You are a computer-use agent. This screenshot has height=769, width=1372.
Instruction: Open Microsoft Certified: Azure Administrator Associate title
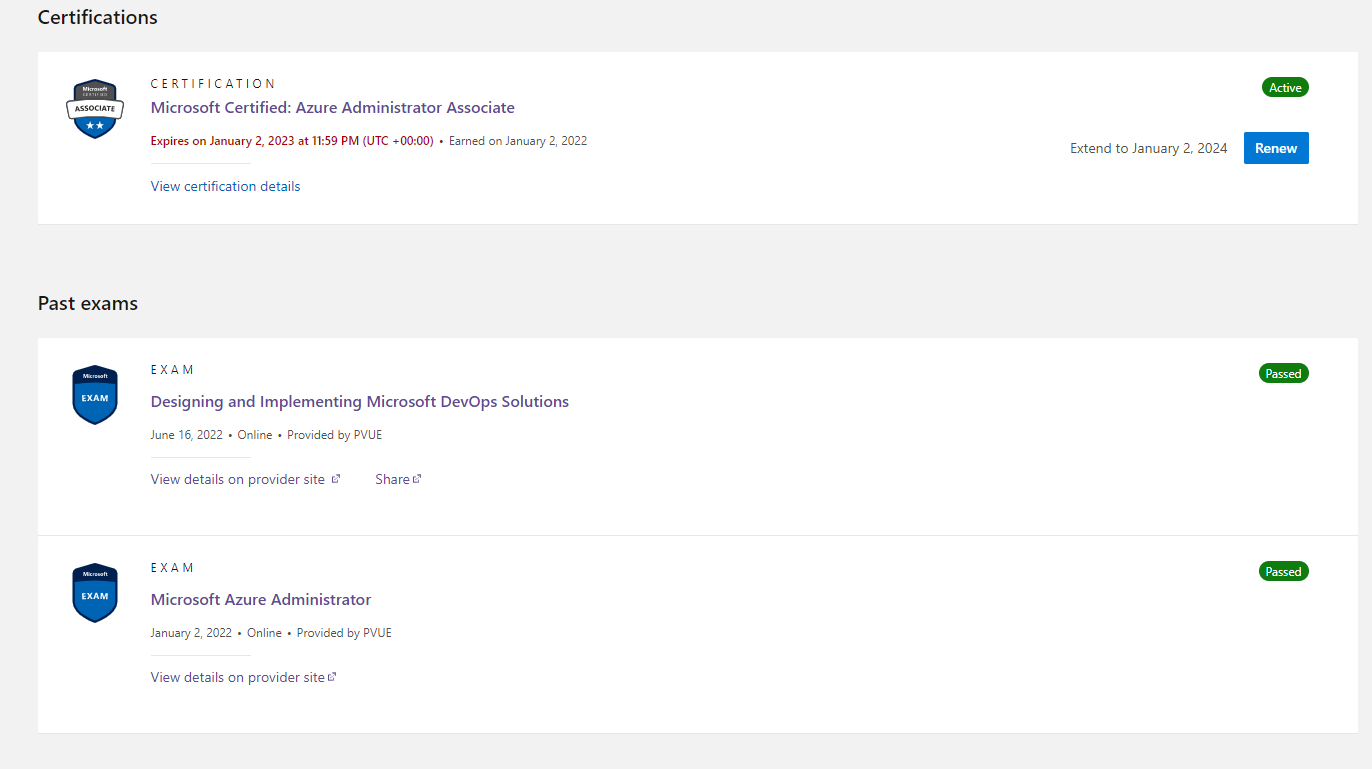(x=333, y=108)
